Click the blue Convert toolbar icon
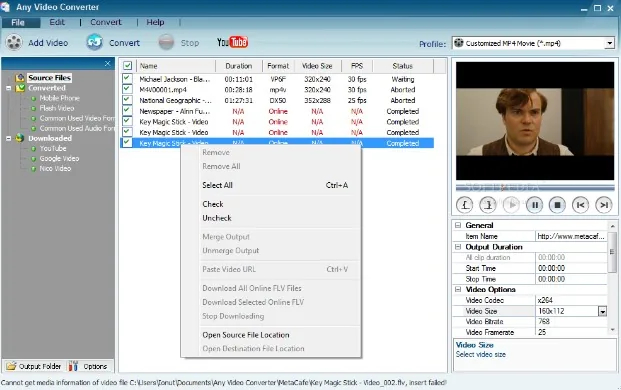This screenshot has height=390, width=621. (95, 42)
